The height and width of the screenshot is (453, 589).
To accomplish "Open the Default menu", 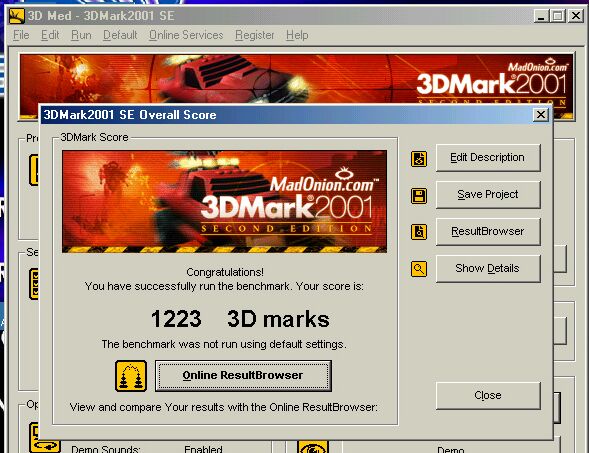I will coord(120,35).
